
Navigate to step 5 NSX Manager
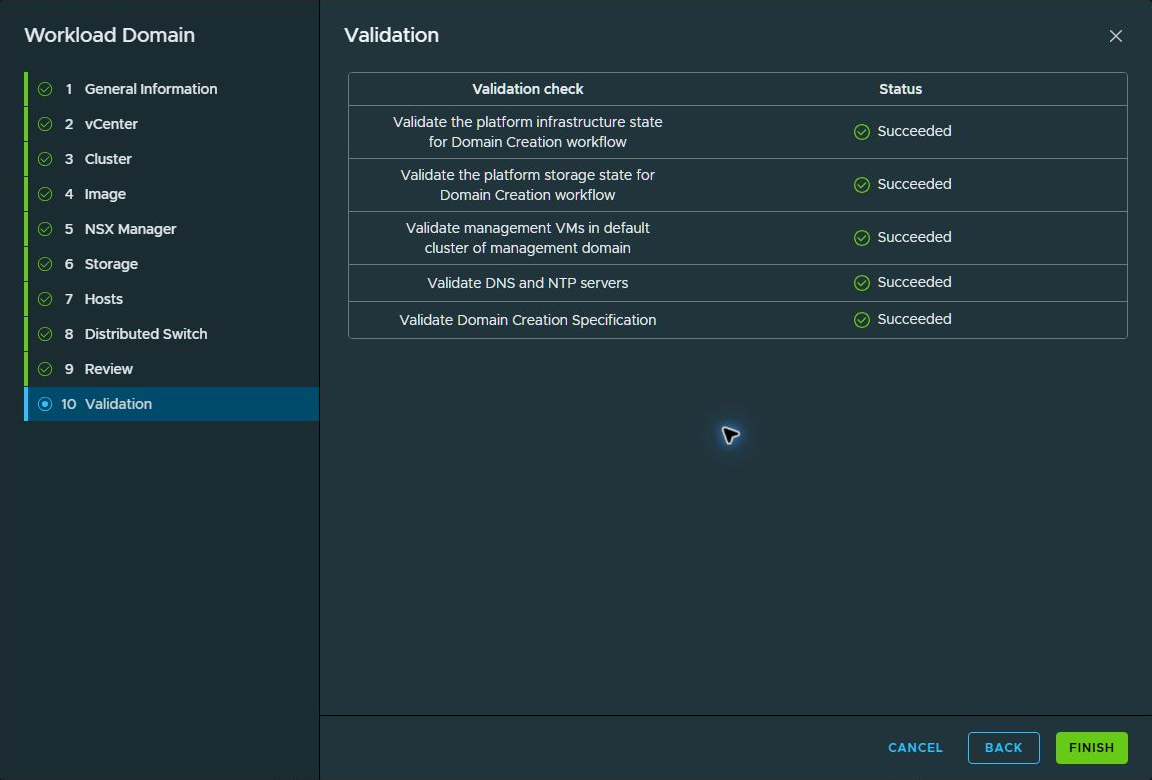(x=172, y=229)
